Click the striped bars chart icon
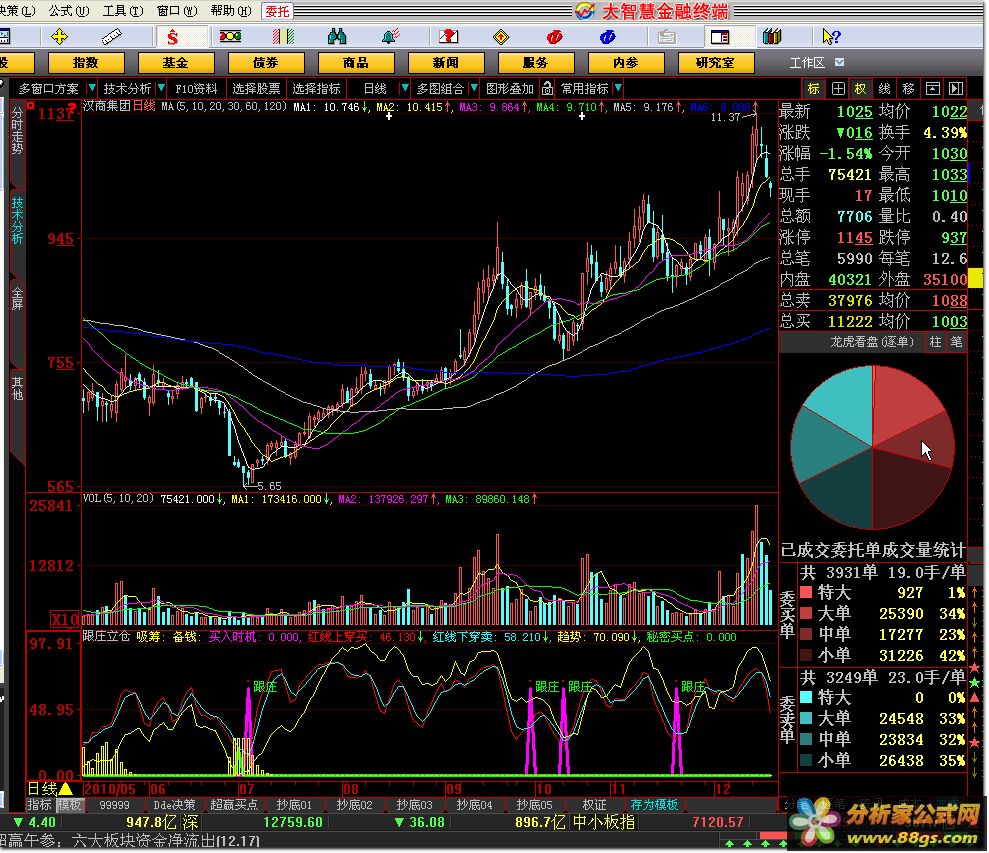Image resolution: width=989 pixels, height=853 pixels. [x=283, y=37]
